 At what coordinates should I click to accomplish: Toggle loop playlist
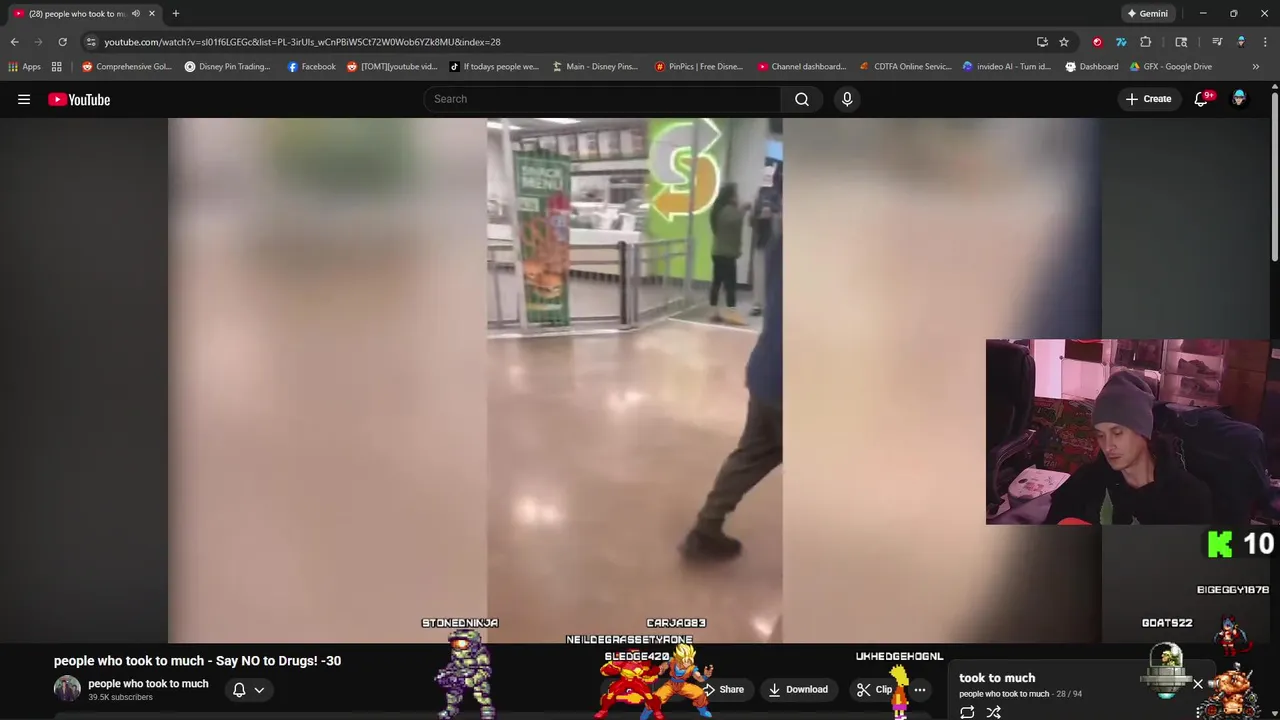click(x=967, y=712)
